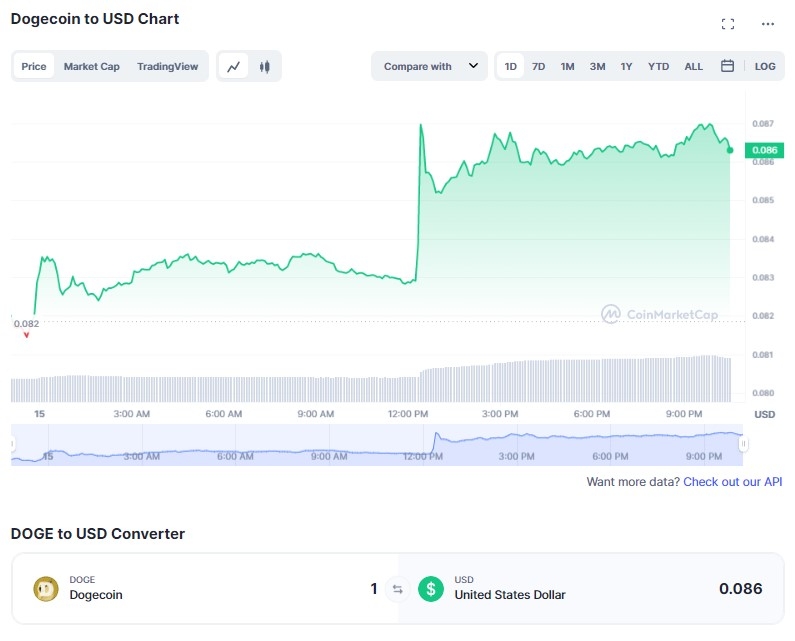Image resolution: width=795 pixels, height=641 pixels.
Task: Select the YTD time range
Action: pos(658,66)
